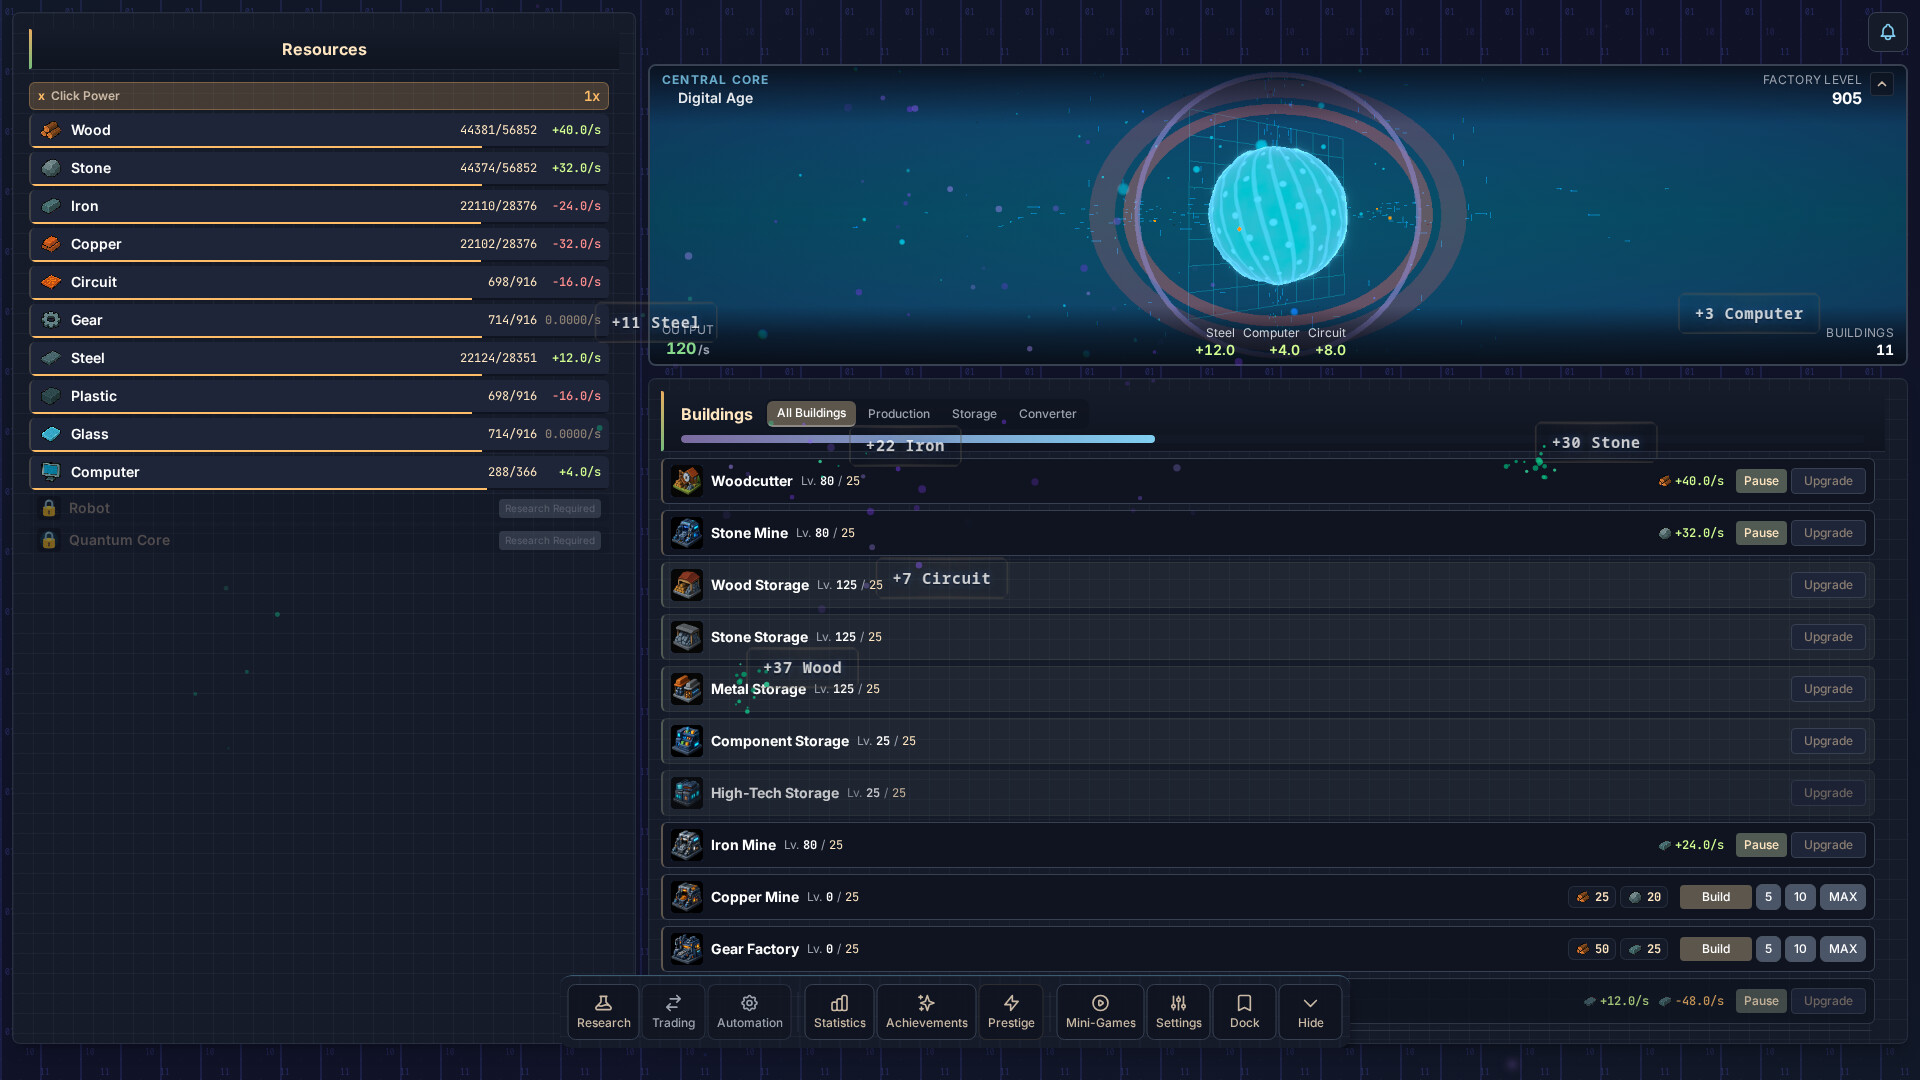Switch to the Converter tab

pos(1048,414)
